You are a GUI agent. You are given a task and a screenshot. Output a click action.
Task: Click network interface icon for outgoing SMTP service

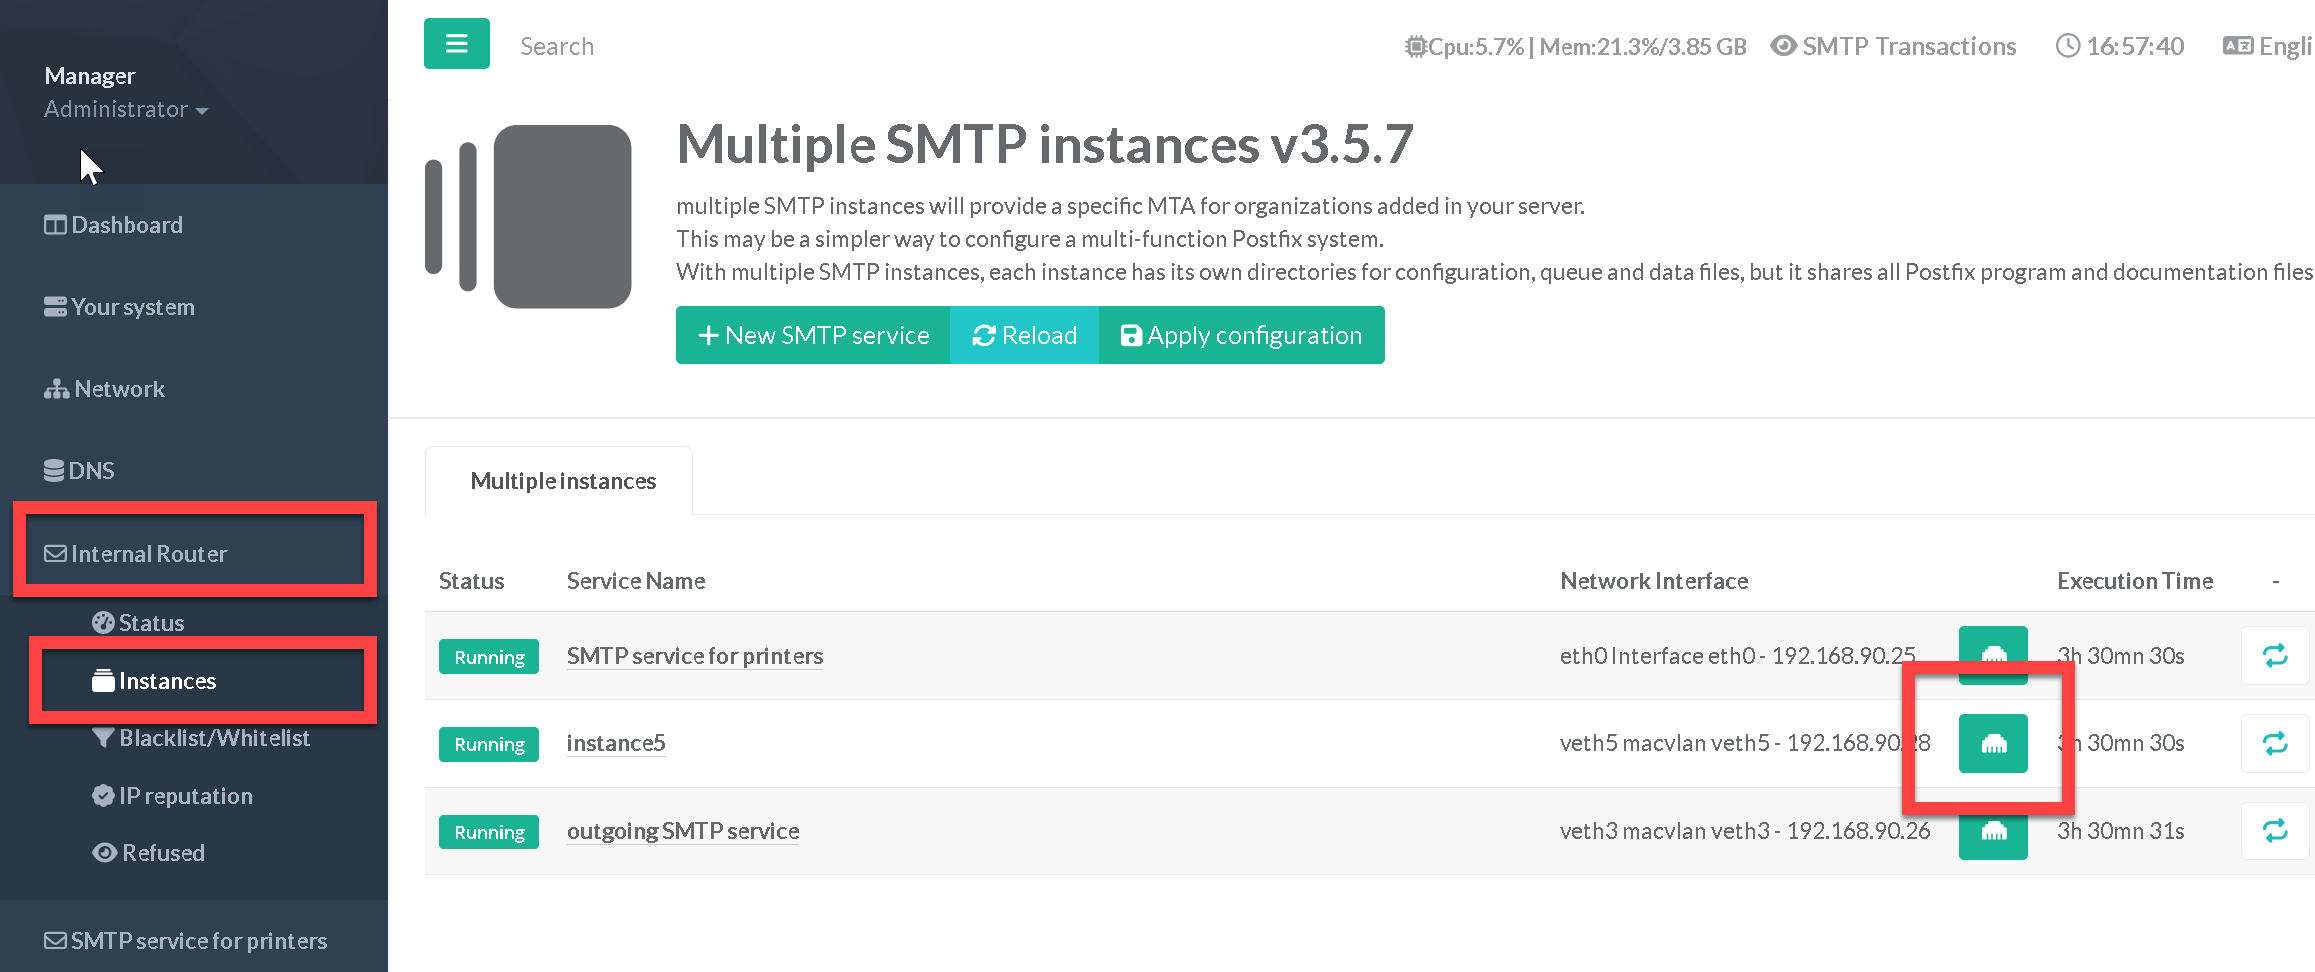click(1992, 832)
